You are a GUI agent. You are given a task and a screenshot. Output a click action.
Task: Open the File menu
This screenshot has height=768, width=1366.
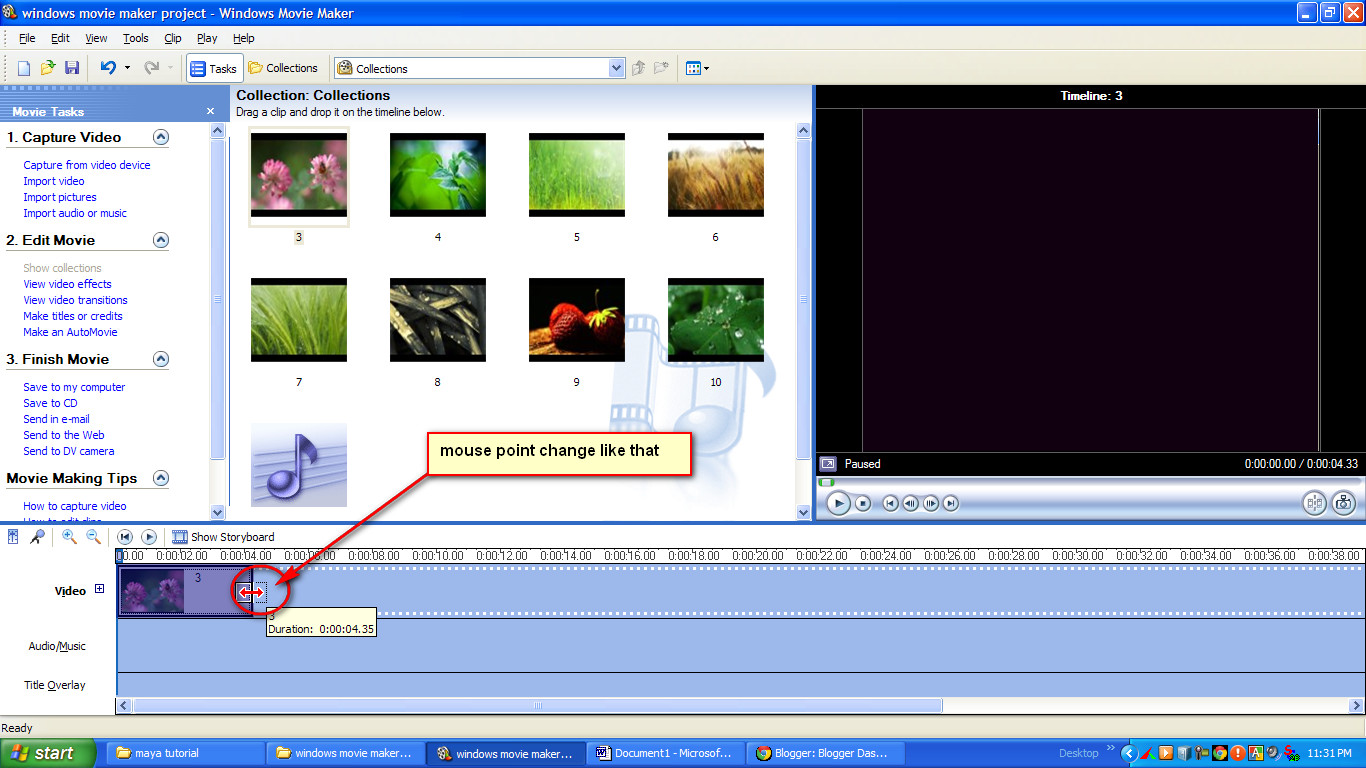pyautogui.click(x=27, y=38)
